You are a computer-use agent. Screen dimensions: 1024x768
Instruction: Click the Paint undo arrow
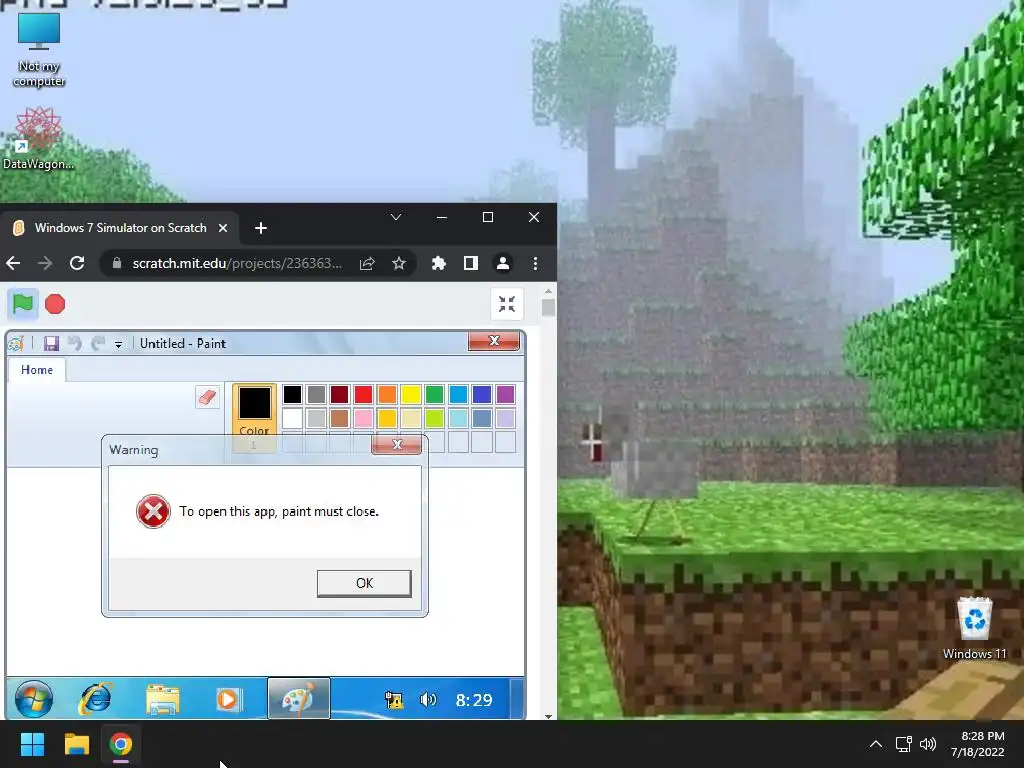(x=75, y=343)
